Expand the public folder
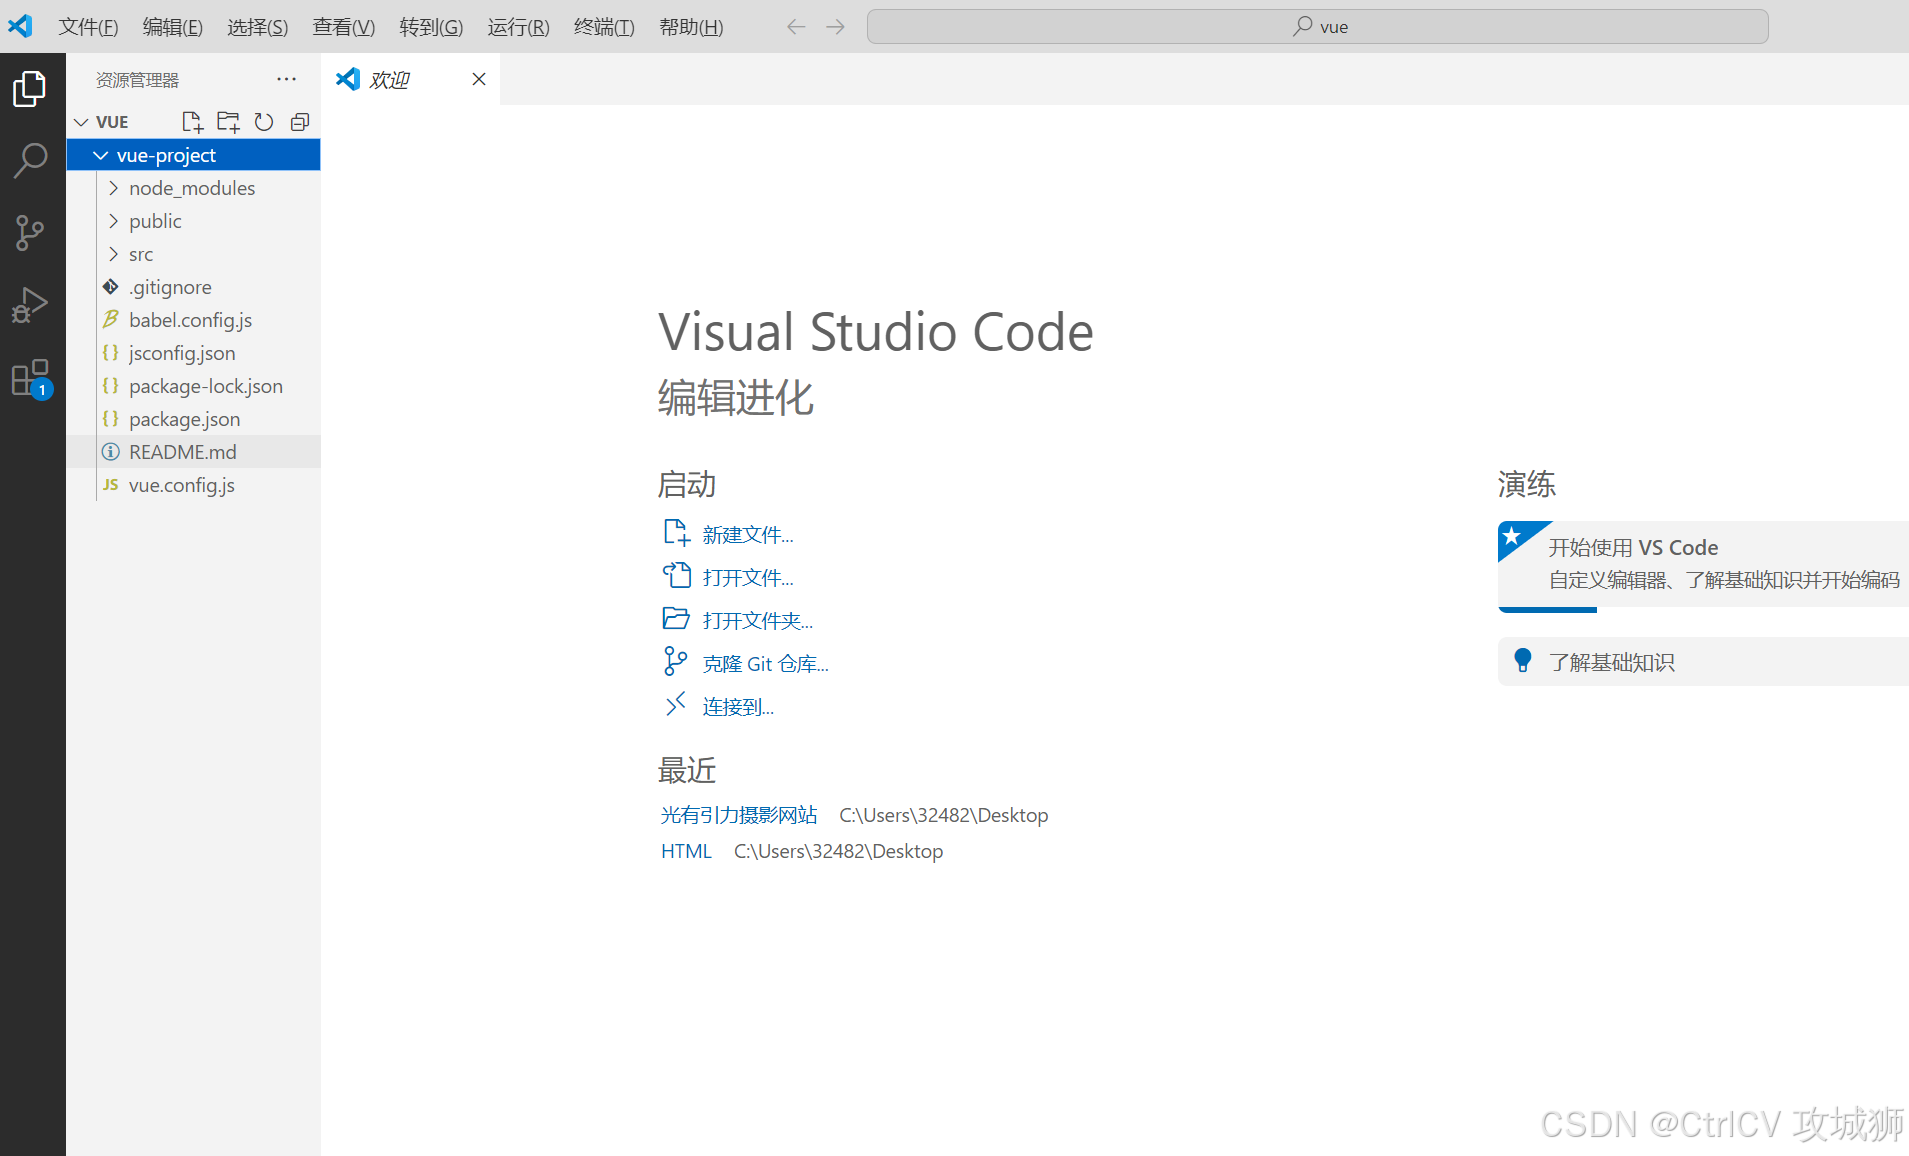 [x=113, y=221]
